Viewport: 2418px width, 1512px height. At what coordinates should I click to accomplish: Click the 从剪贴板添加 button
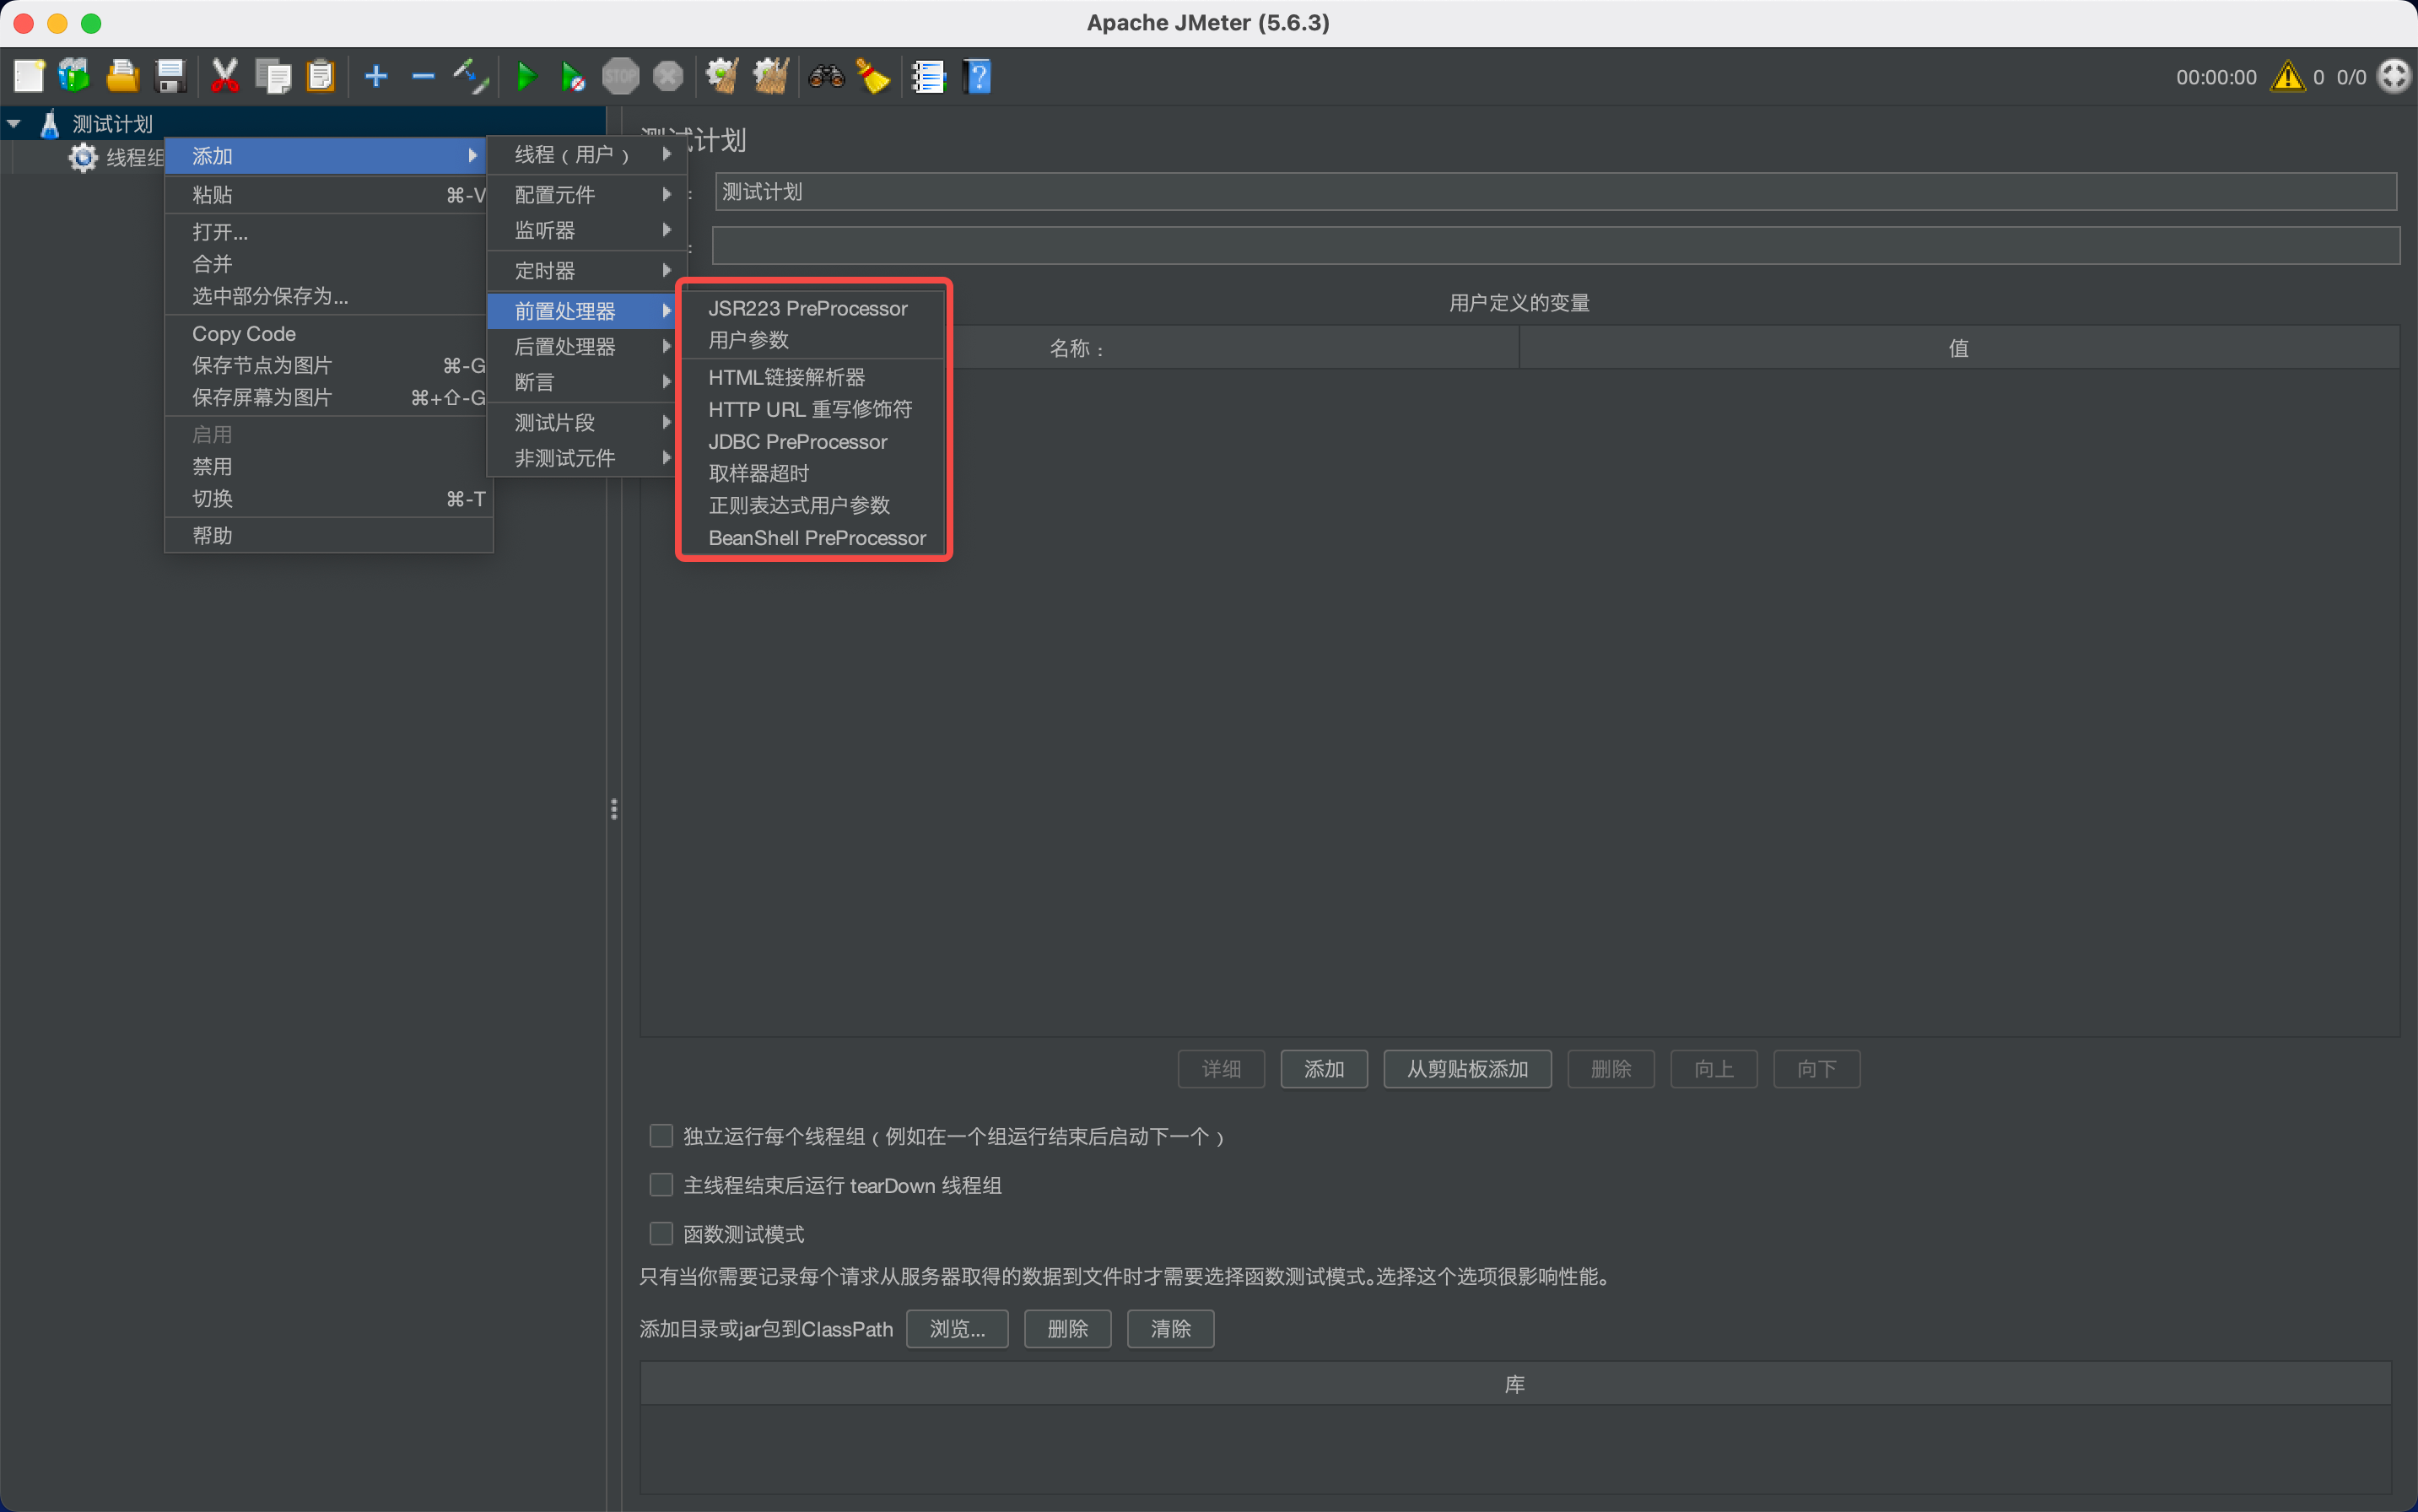1467,1069
